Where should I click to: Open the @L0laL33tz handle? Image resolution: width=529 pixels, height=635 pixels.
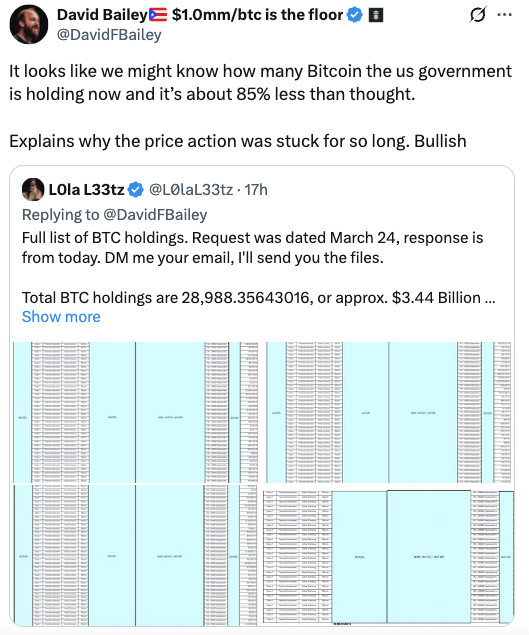(x=191, y=190)
